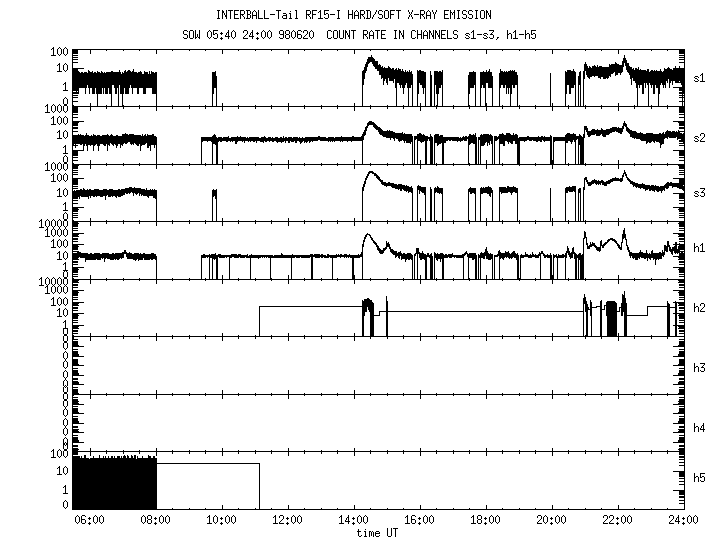
Task: Select the 14:00 time axis tick label
Action: [x=353, y=521]
